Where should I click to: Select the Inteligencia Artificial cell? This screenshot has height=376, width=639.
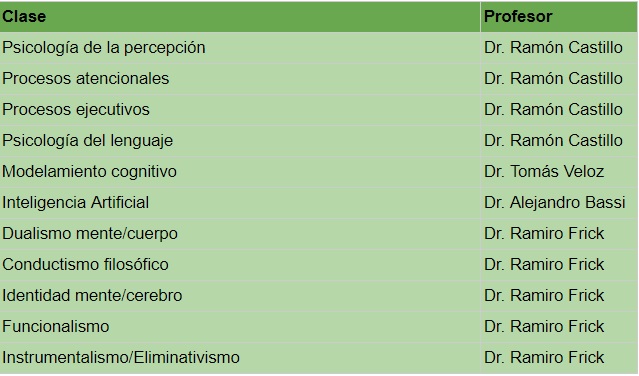click(240, 202)
